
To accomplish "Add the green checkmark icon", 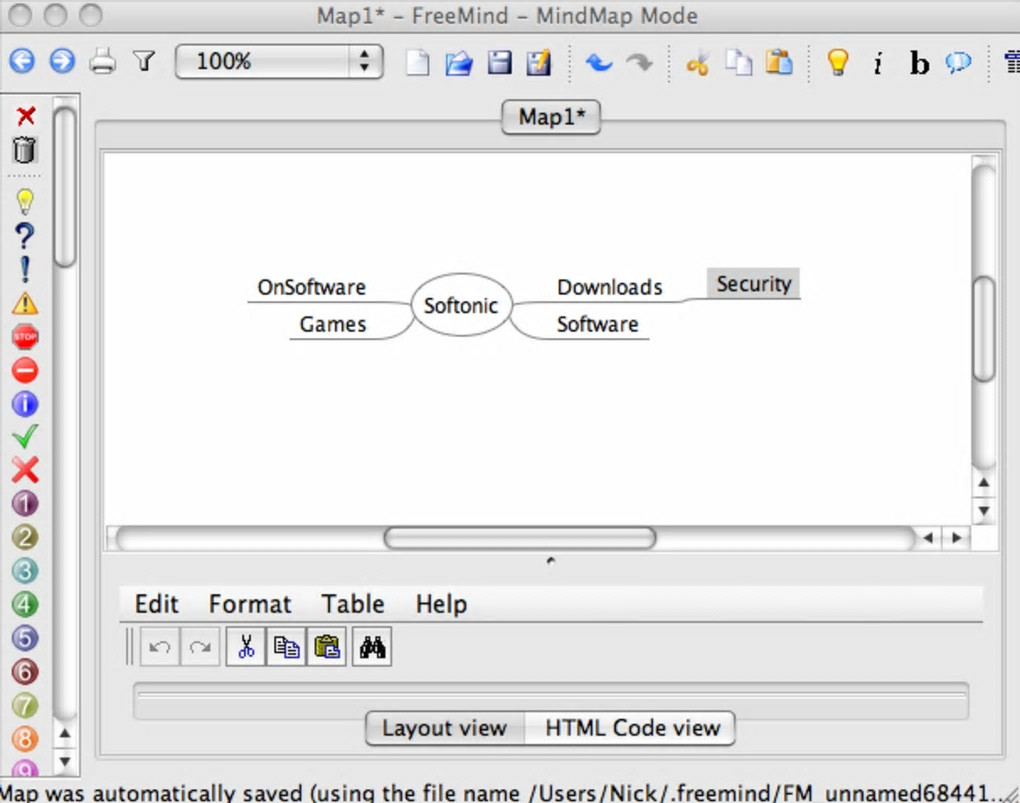I will 25,437.
